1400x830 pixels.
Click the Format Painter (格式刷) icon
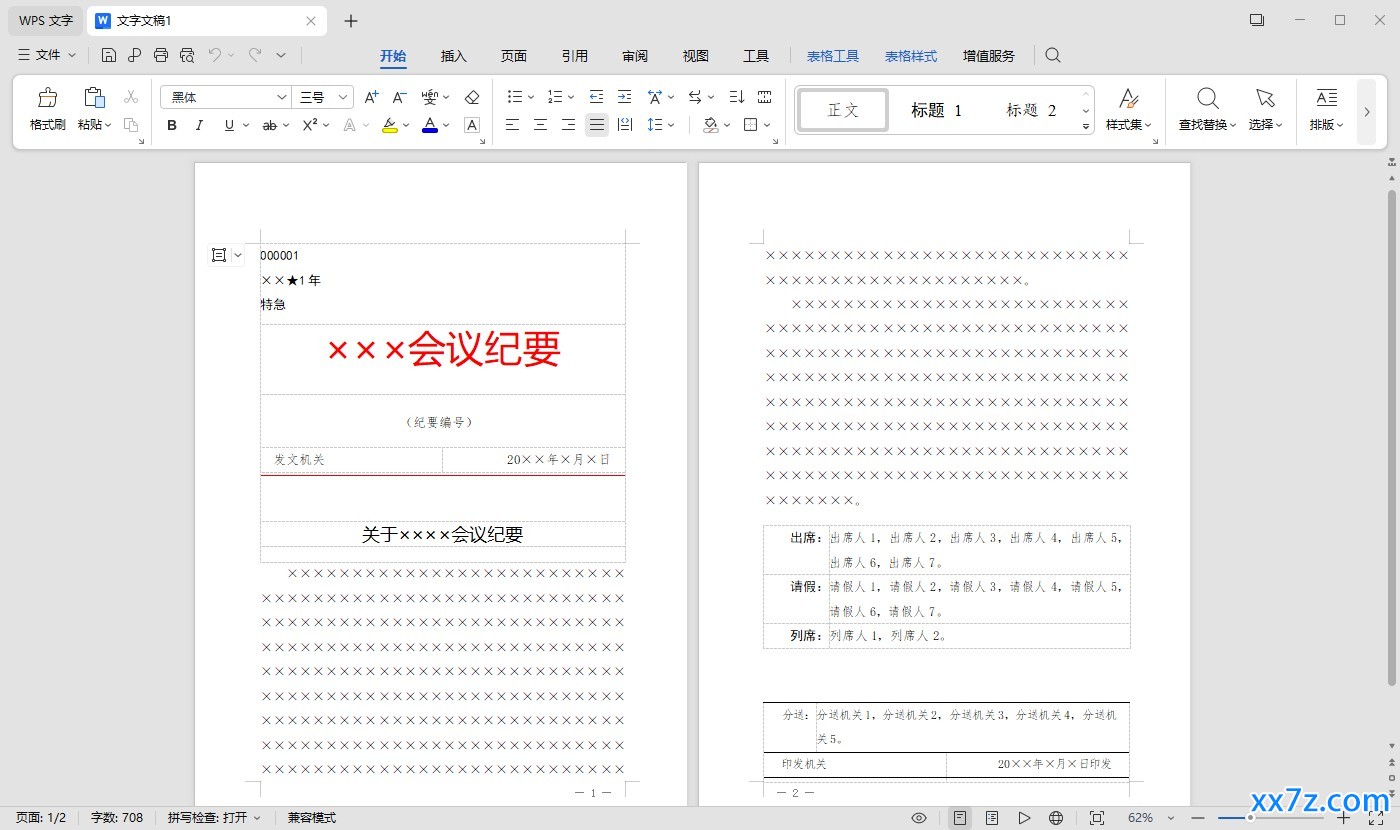pyautogui.click(x=47, y=109)
